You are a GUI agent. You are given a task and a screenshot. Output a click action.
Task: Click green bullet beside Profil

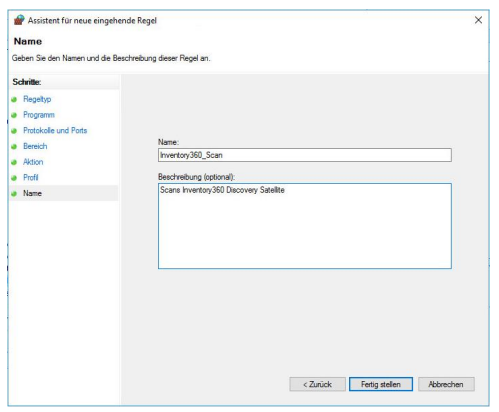(14, 178)
